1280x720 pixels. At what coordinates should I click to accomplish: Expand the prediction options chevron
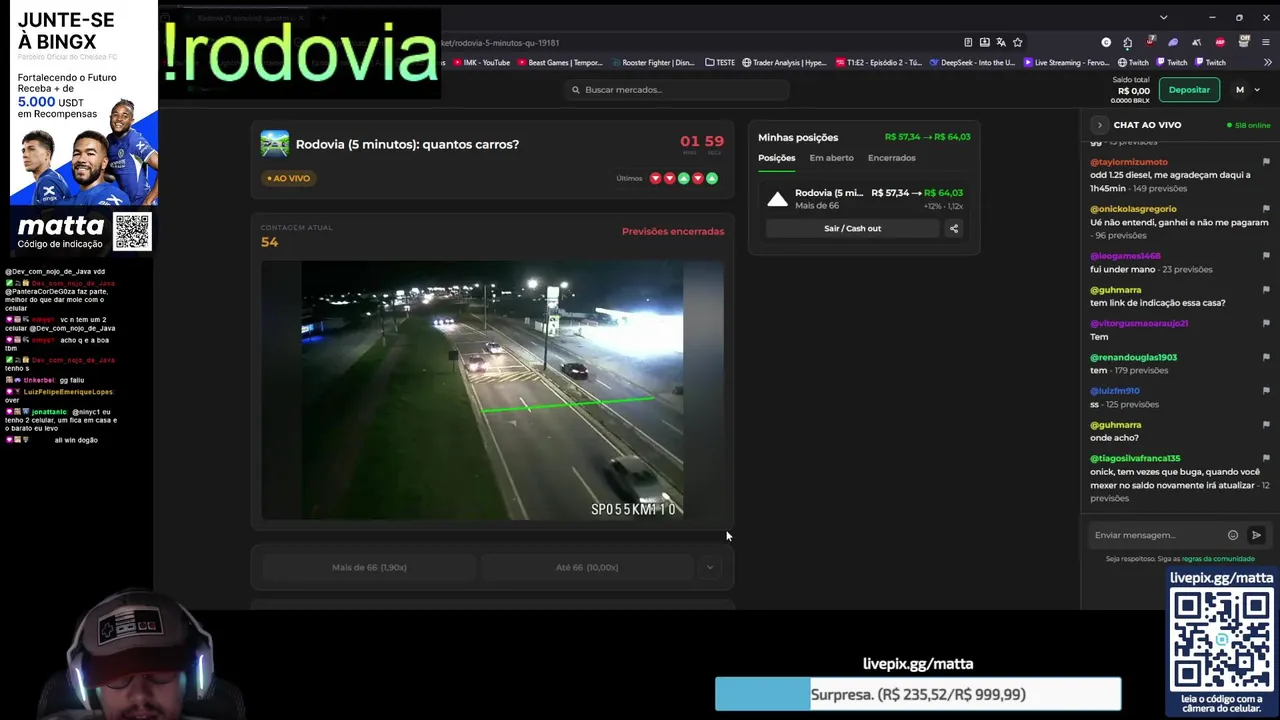click(710, 567)
